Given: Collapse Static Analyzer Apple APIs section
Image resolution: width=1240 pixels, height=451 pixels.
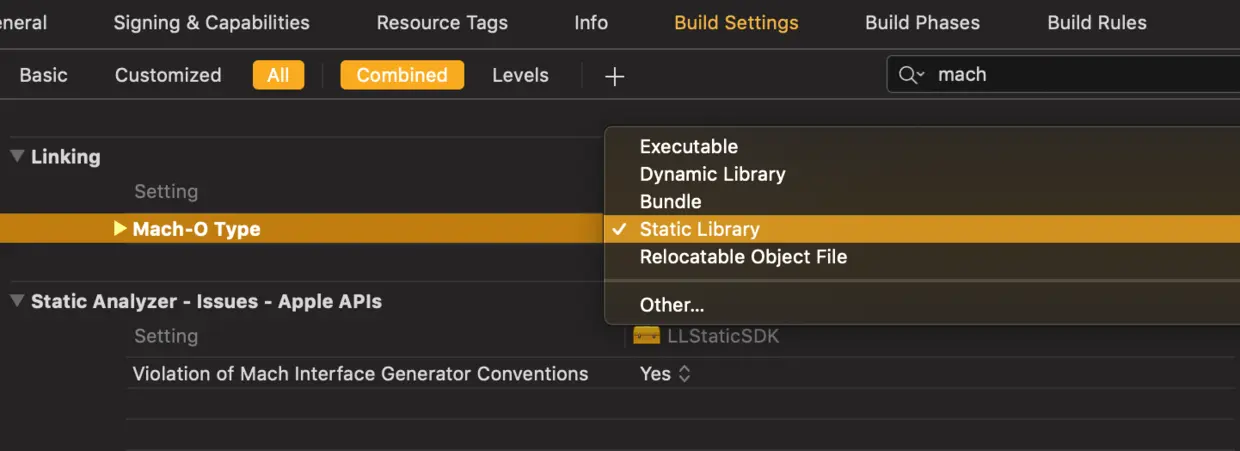Looking at the screenshot, I should click(17, 301).
